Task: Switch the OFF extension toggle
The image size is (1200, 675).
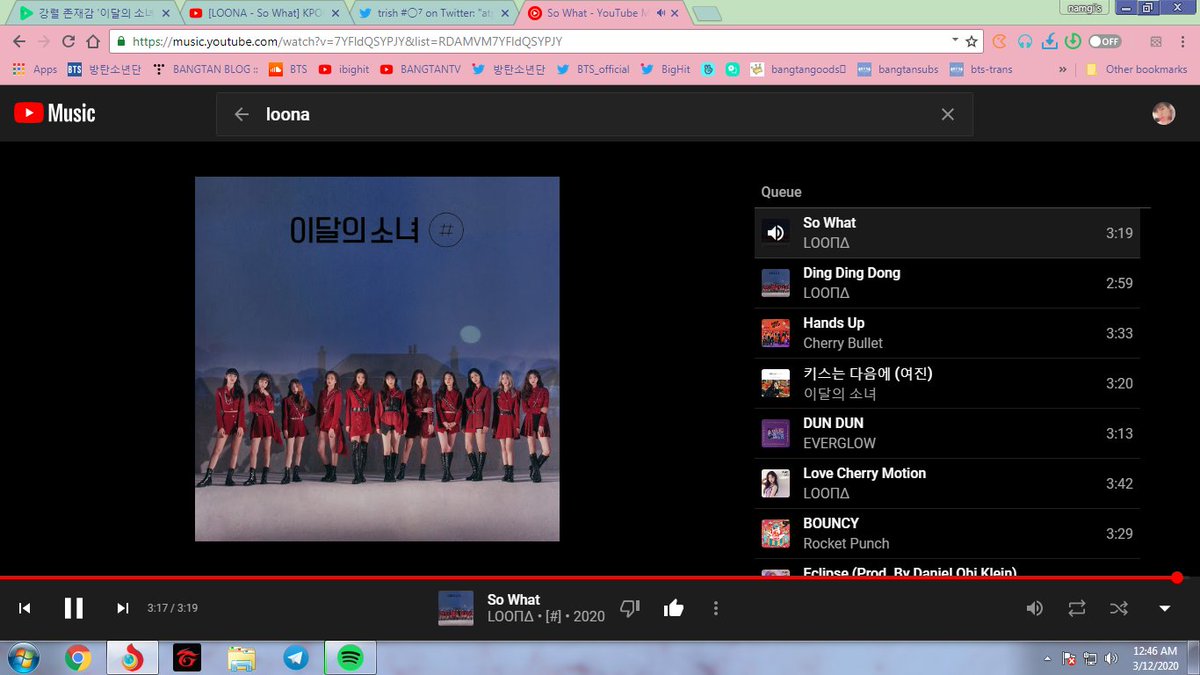Action: coord(1104,42)
